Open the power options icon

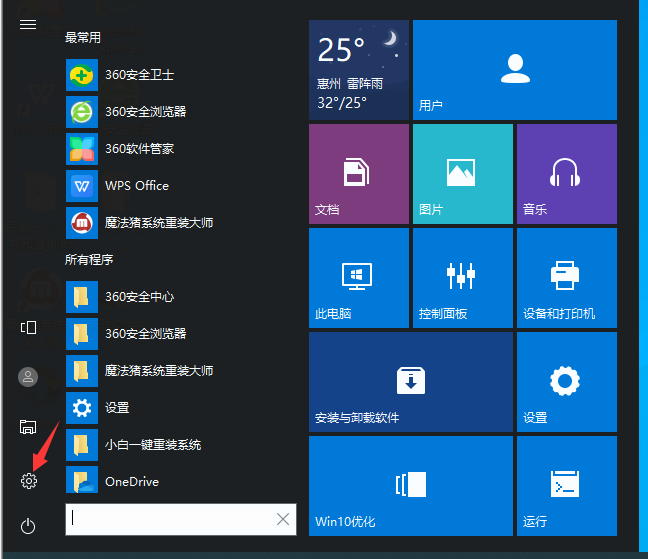28,526
